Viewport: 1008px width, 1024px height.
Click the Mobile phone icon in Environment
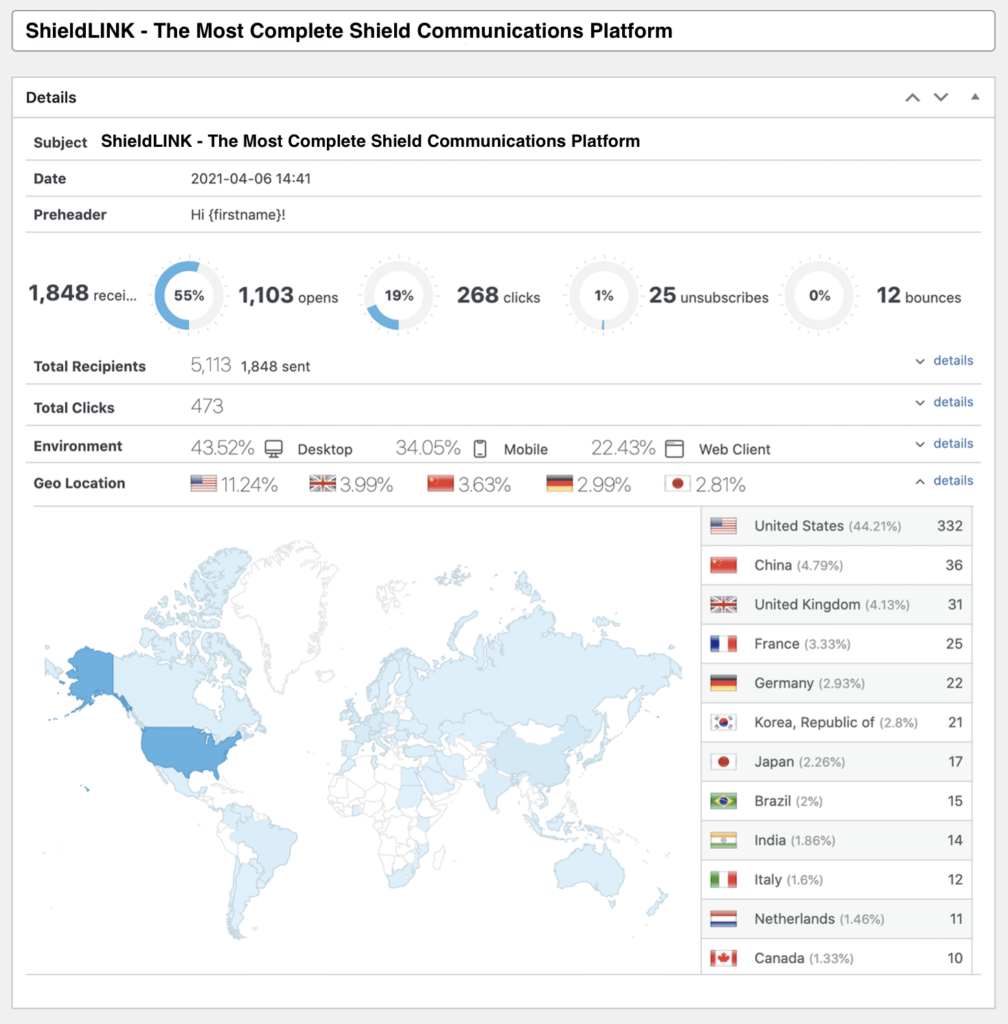point(480,449)
